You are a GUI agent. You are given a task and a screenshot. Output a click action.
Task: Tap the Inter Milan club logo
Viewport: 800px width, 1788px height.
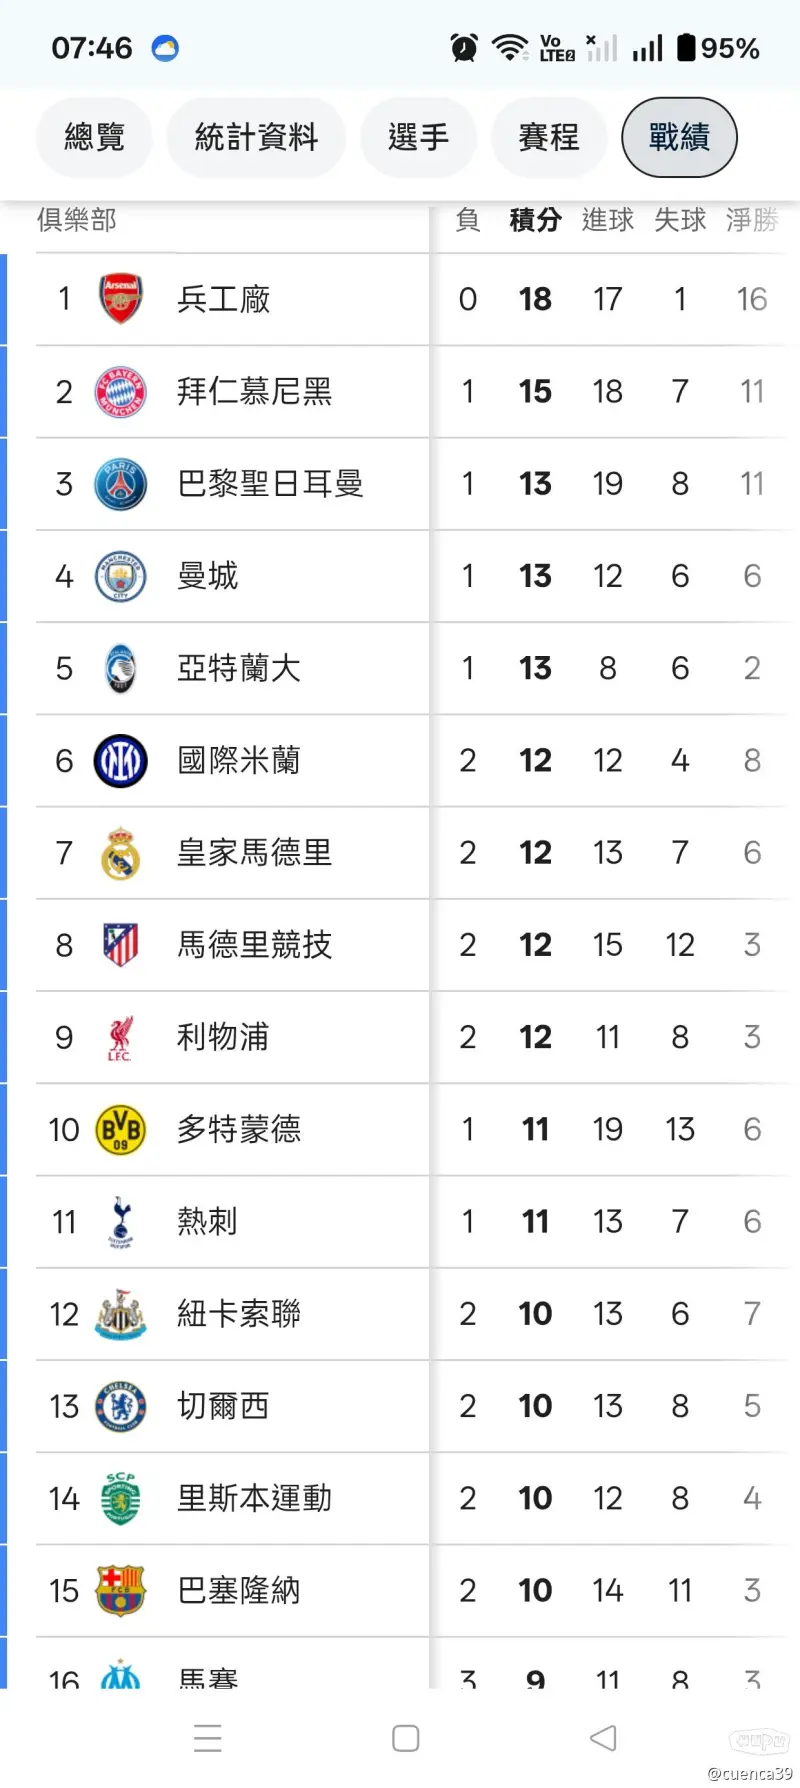click(120, 761)
